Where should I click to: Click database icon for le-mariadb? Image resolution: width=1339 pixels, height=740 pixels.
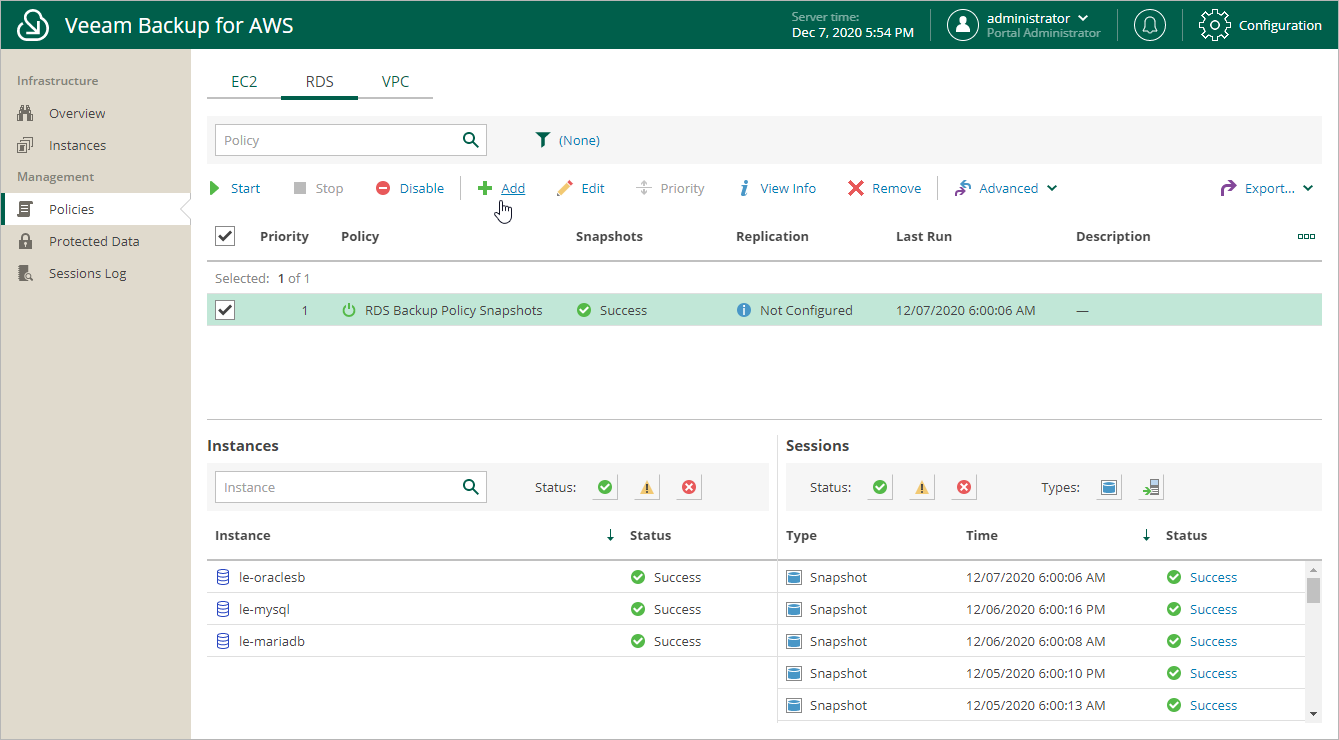[223, 641]
